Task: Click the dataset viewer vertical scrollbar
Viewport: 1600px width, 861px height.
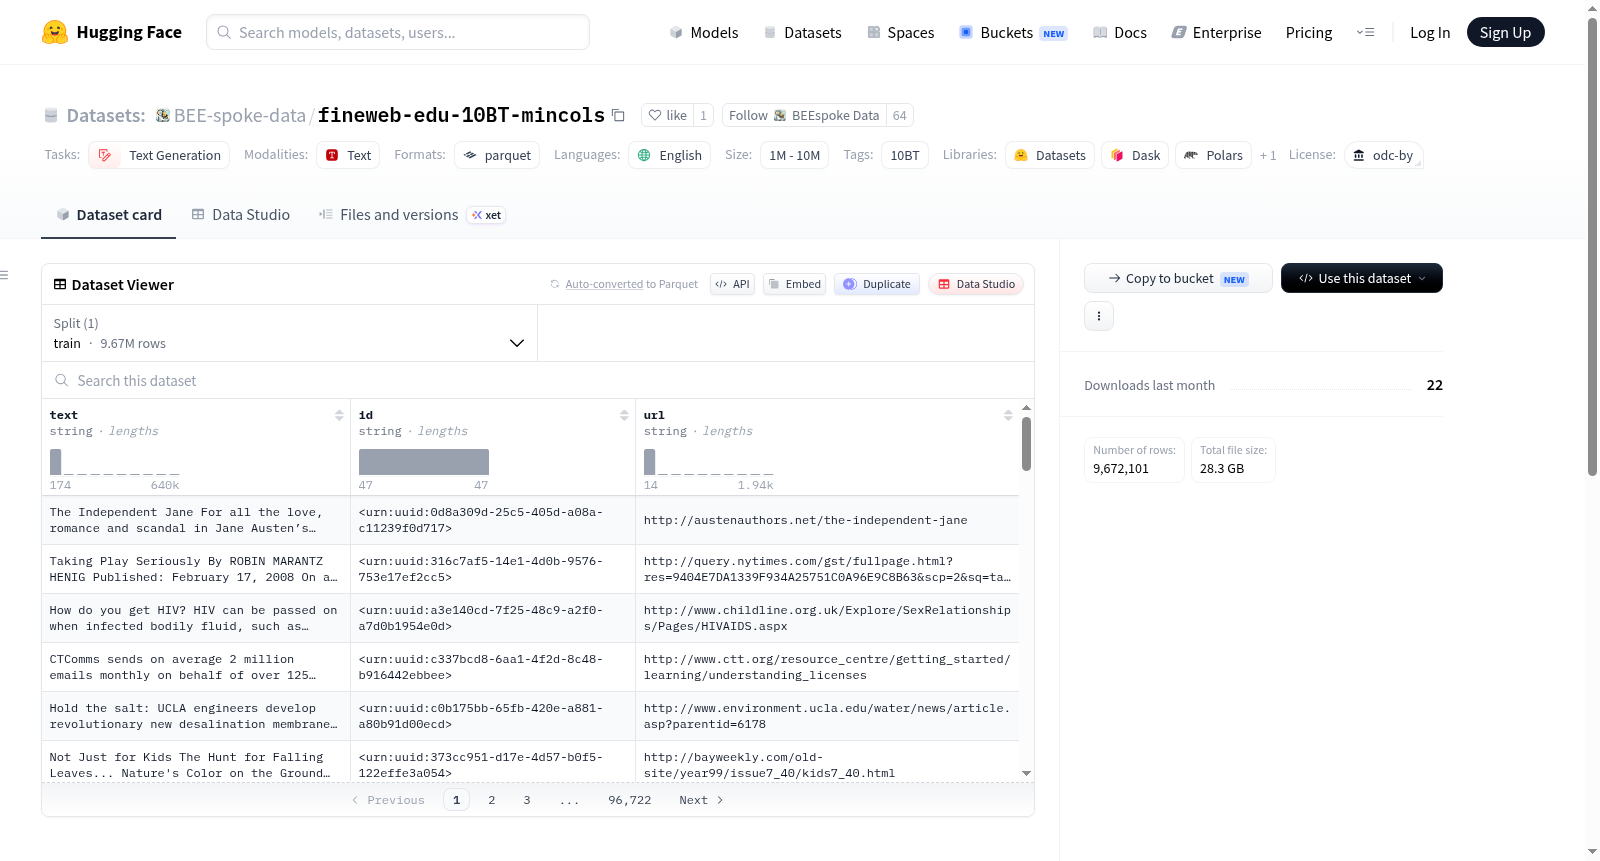Action: [x=1026, y=444]
